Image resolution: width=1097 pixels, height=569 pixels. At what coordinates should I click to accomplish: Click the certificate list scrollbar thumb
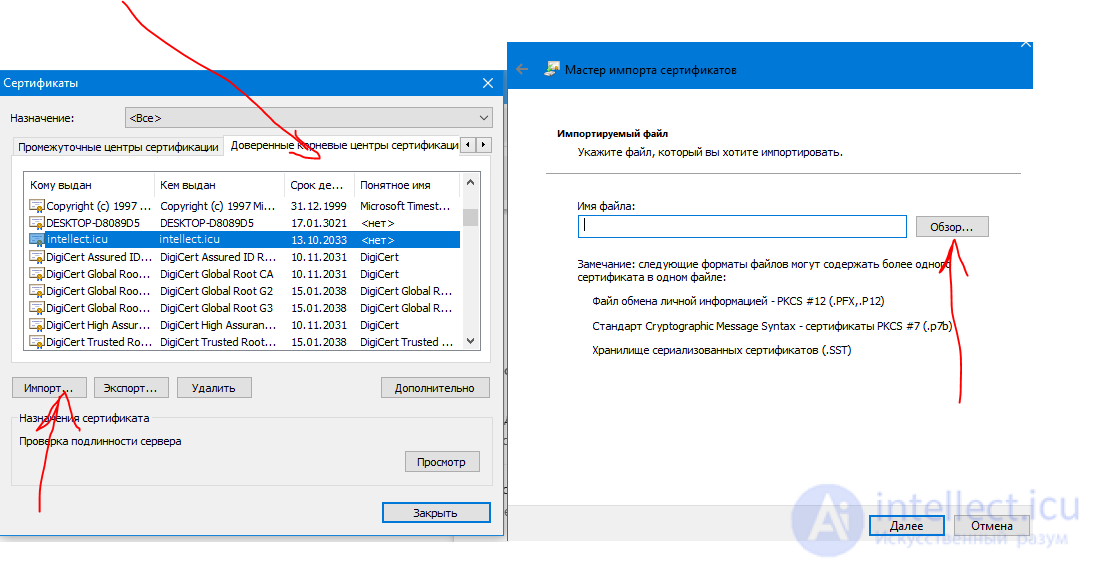coord(470,217)
